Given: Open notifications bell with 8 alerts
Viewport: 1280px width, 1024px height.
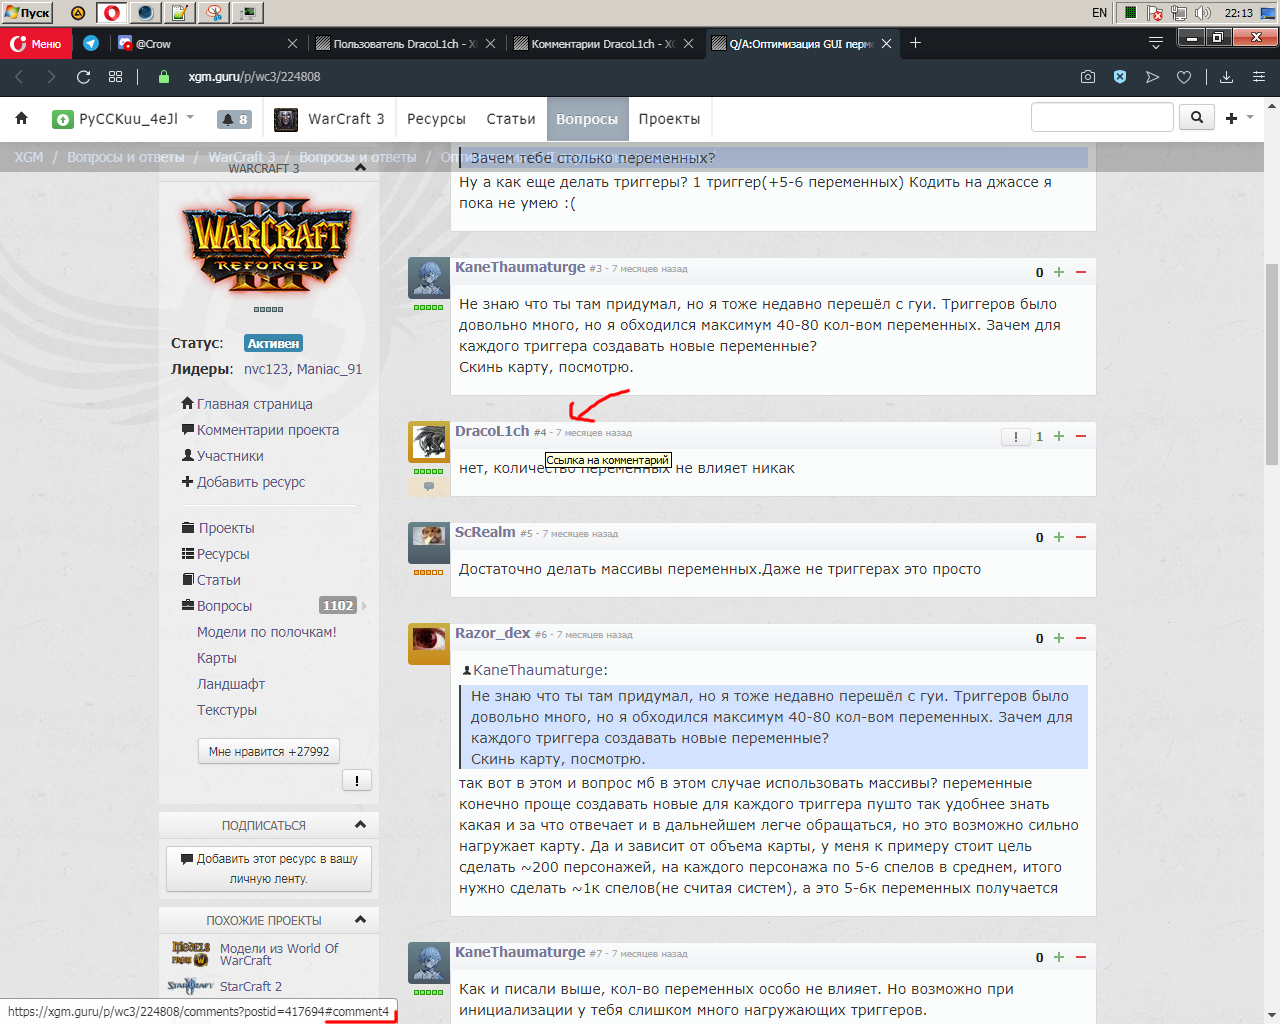Looking at the screenshot, I should [234, 119].
